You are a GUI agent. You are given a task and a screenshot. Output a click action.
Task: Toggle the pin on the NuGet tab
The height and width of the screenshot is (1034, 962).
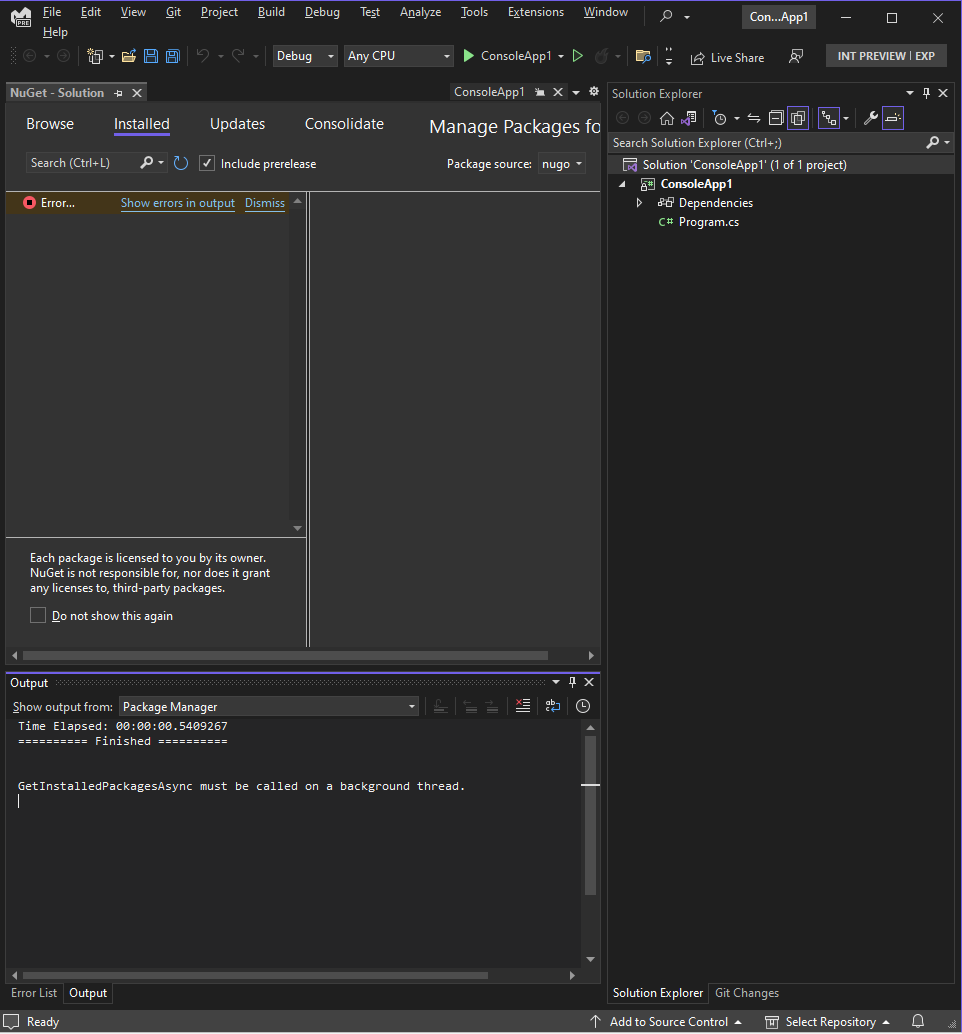click(118, 92)
